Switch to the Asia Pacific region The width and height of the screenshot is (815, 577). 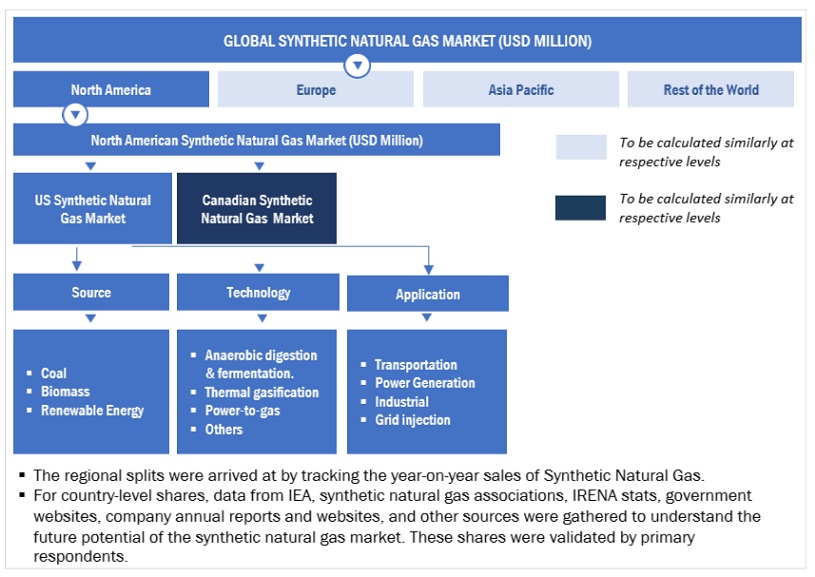tap(520, 90)
